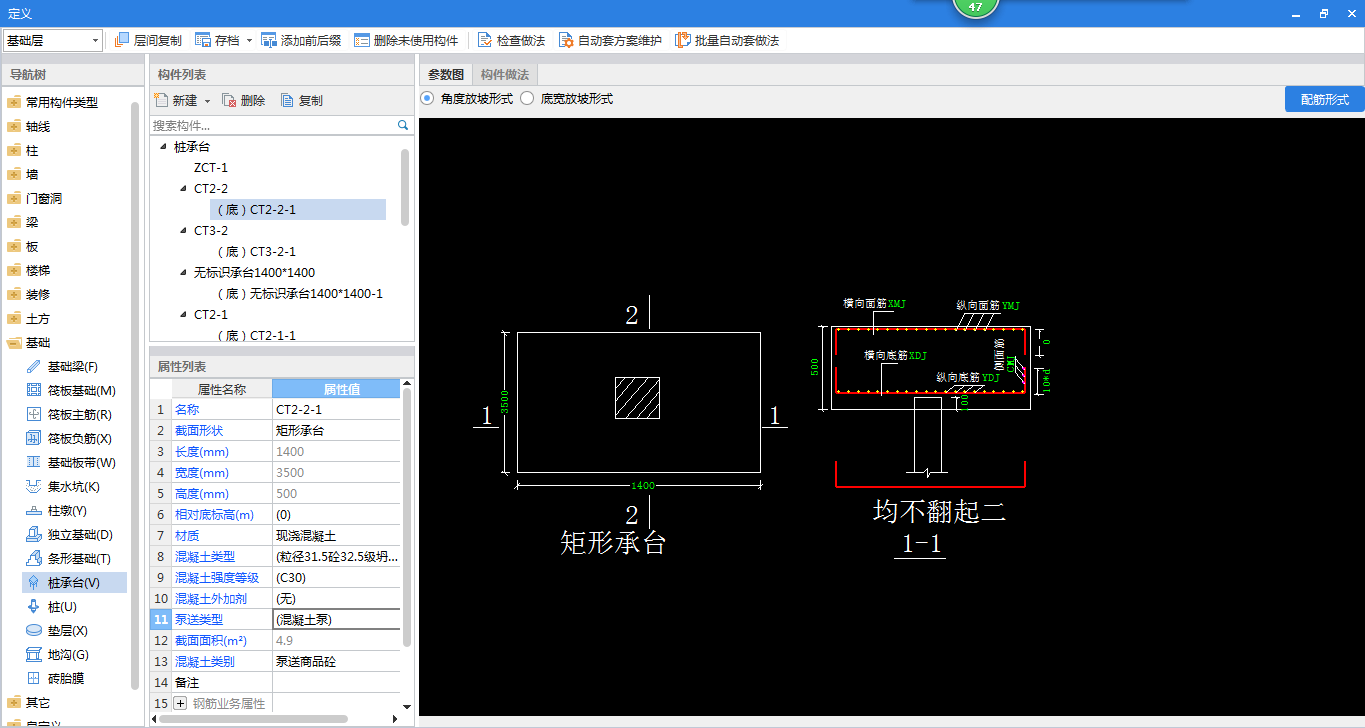Switch to 构件做法 tab
Viewport: 1365px width, 728px height.
point(505,74)
